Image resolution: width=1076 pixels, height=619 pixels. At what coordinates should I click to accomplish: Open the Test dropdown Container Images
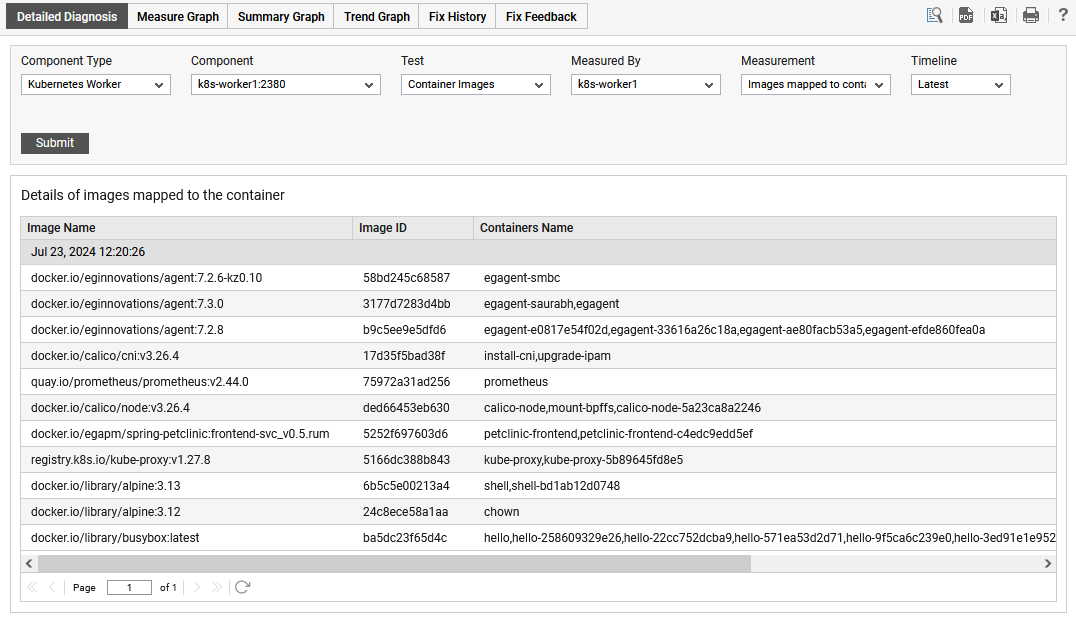pos(476,84)
